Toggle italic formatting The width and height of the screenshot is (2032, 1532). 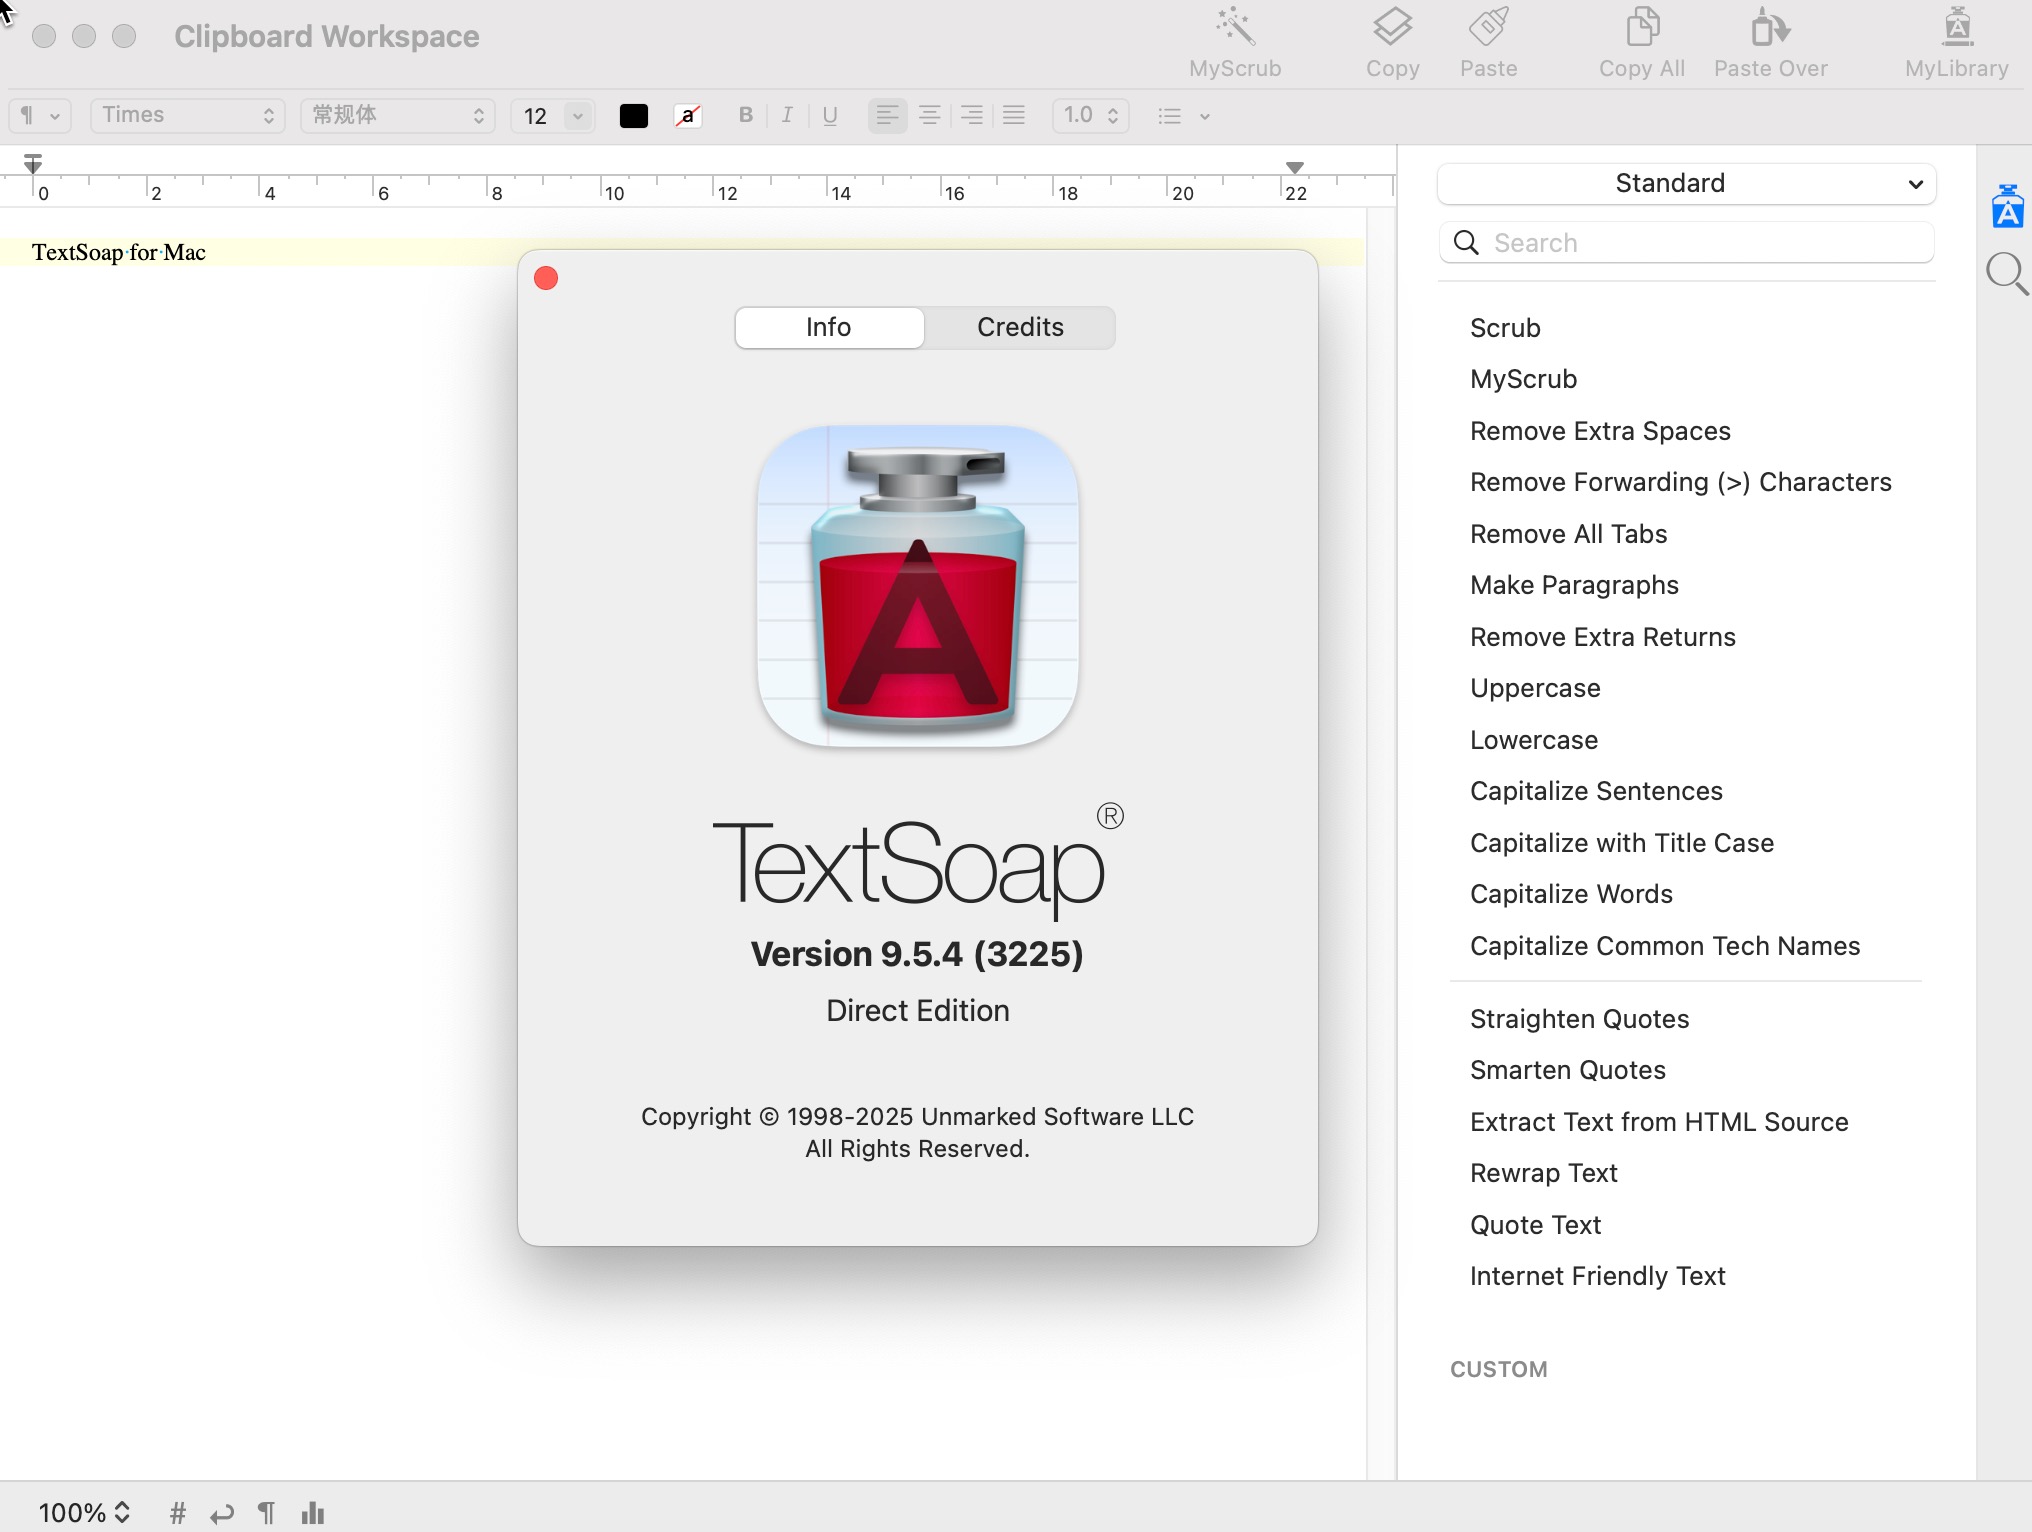(787, 115)
